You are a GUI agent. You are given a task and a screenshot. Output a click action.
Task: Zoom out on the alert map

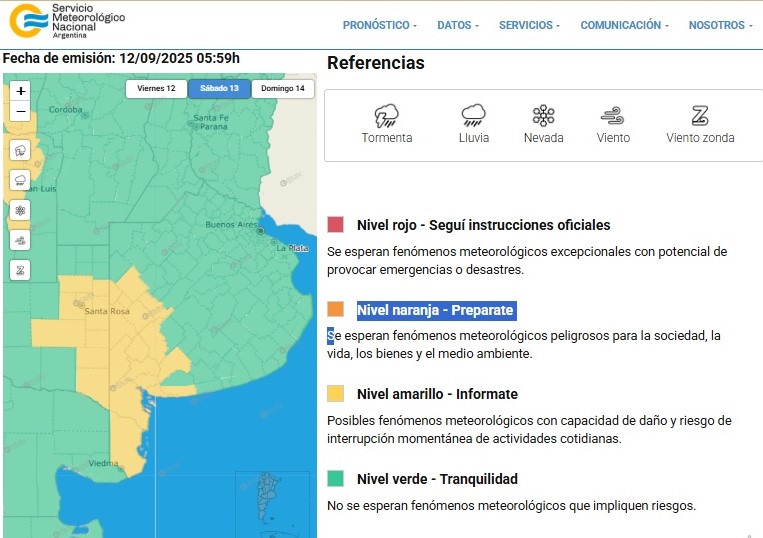[x=21, y=111]
